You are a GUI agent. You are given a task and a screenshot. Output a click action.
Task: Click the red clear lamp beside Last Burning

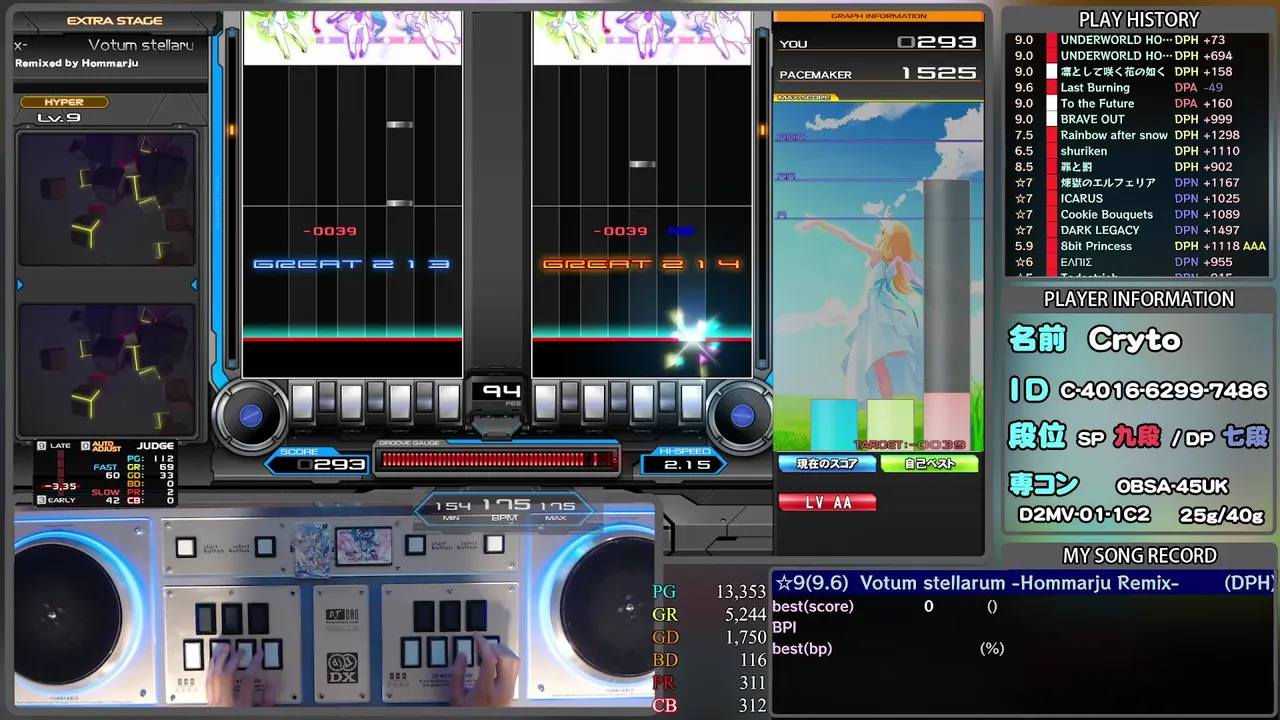(1051, 87)
